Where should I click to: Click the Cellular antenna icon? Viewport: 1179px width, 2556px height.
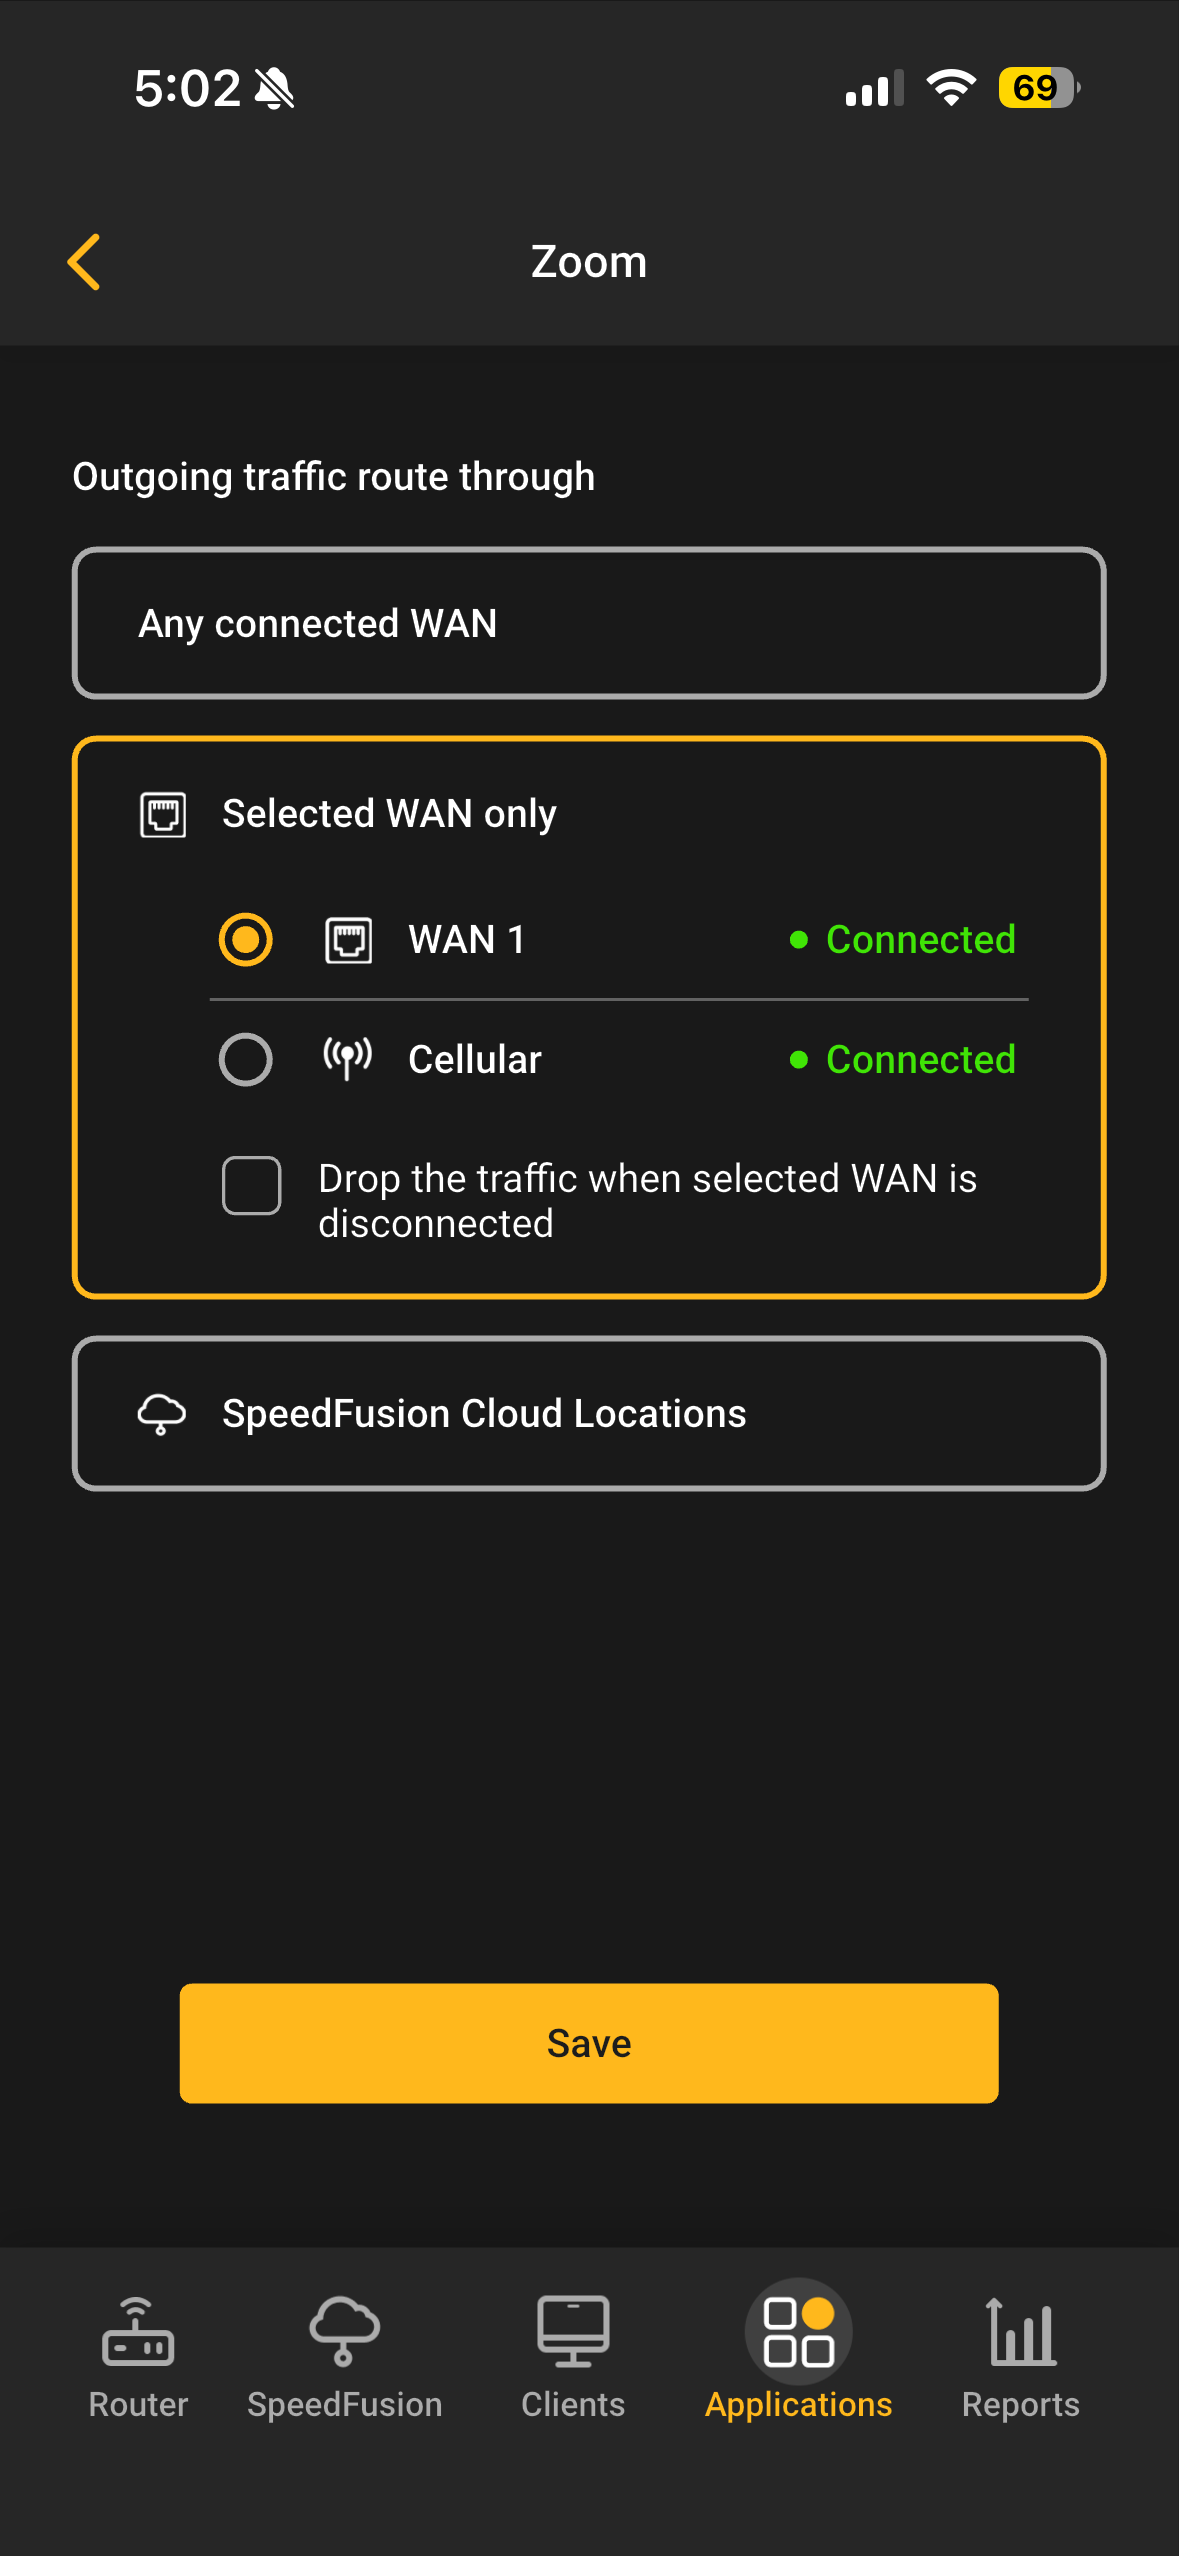(x=347, y=1058)
